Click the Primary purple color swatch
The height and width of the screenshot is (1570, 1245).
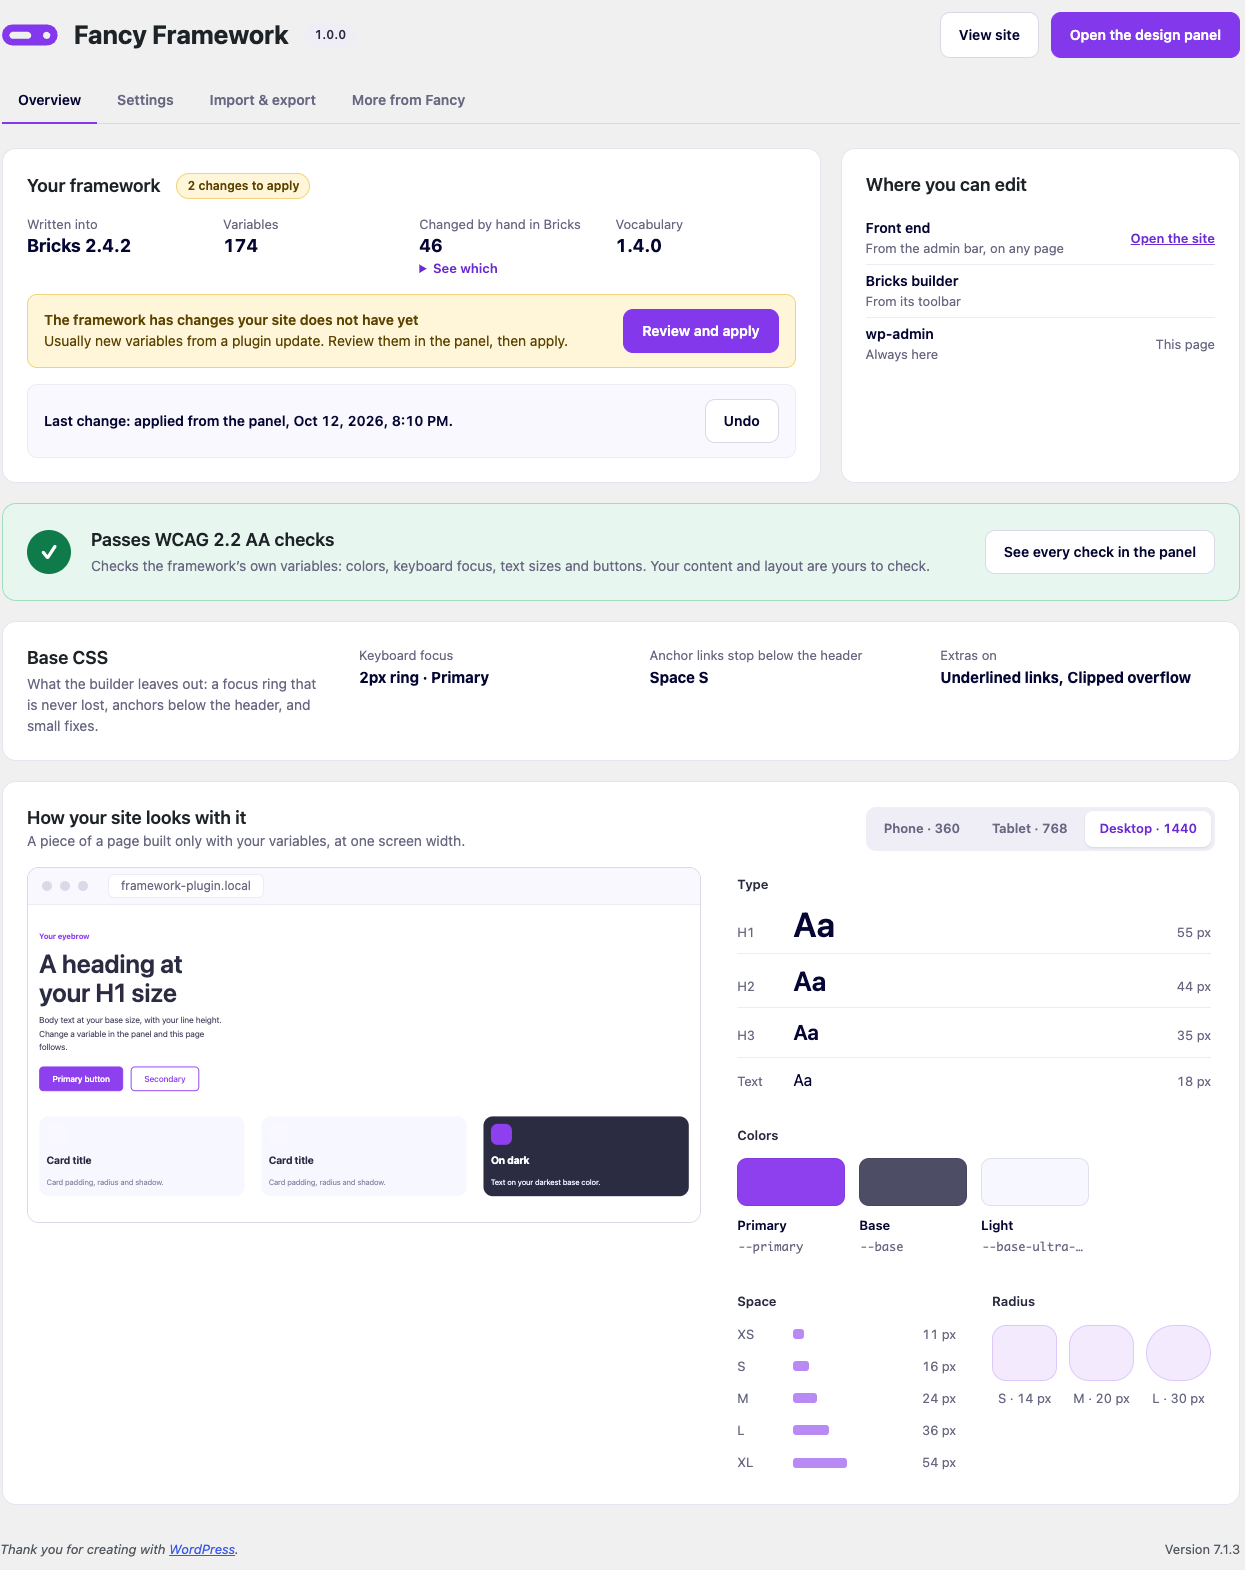pyautogui.click(x=790, y=1182)
